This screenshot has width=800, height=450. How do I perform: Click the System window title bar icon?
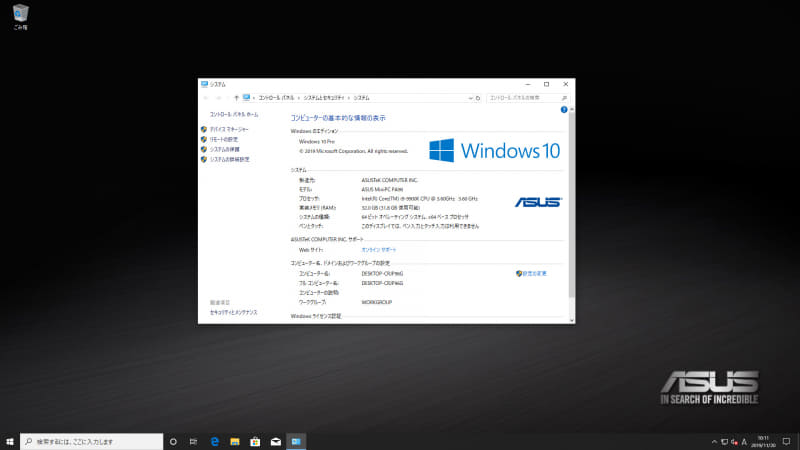[x=204, y=84]
